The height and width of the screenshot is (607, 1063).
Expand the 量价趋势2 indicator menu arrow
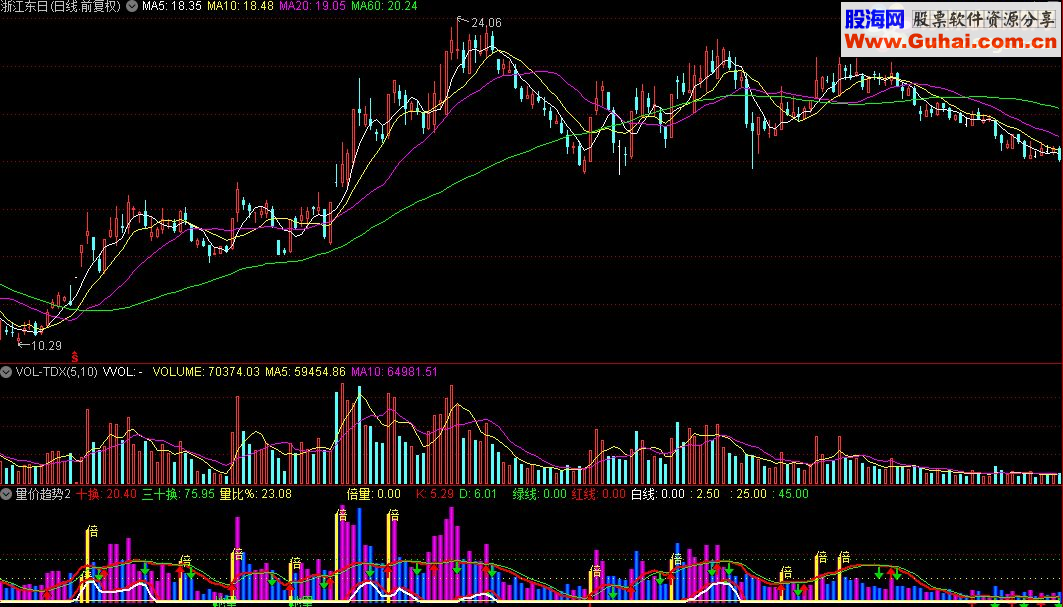pos(6,494)
